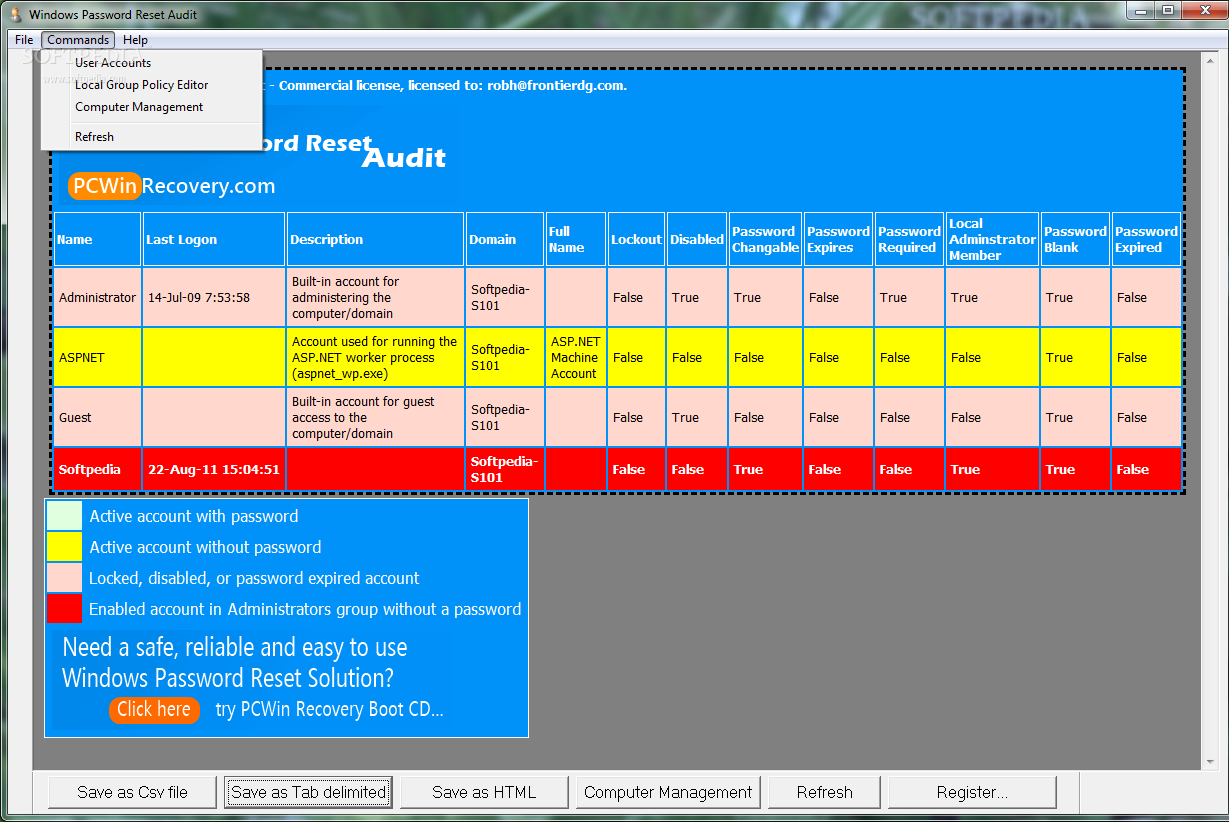Open the Register... dialog
The height and width of the screenshot is (822, 1229).
[972, 792]
